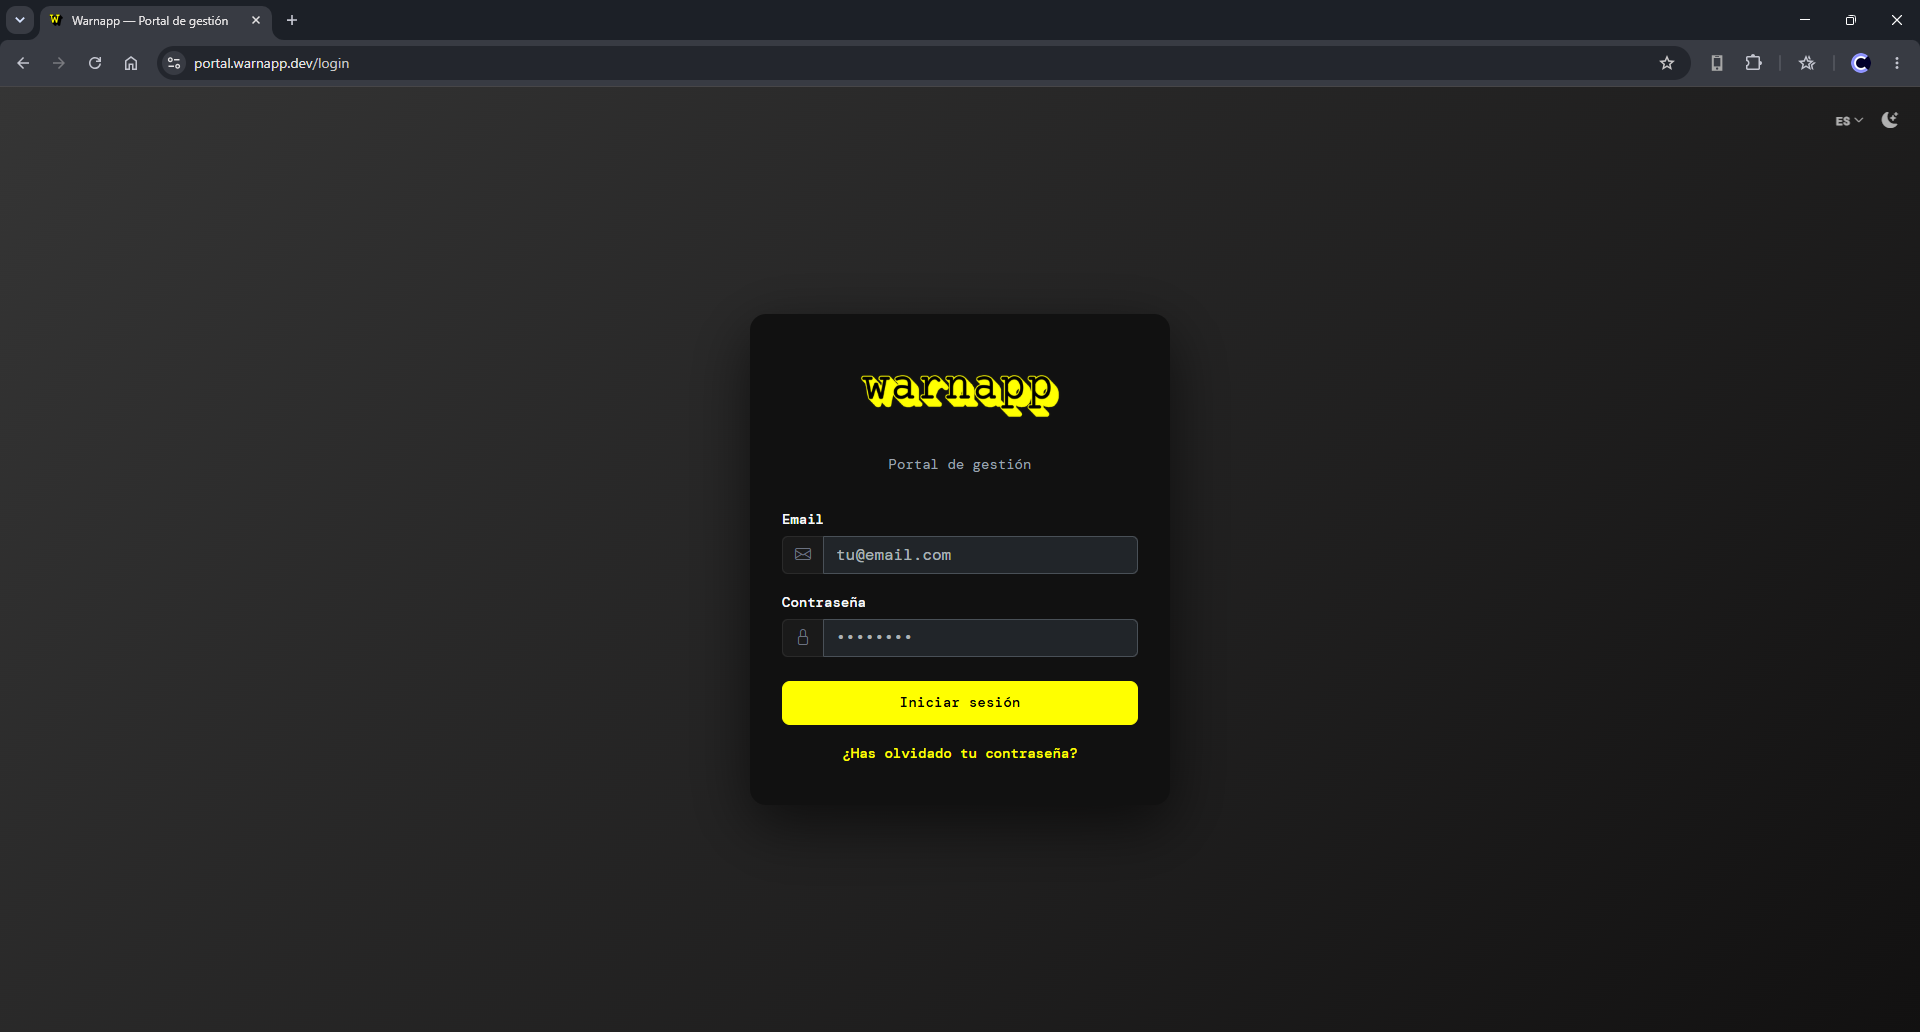Open the browser home page icon
This screenshot has width=1920, height=1032.
pyautogui.click(x=131, y=63)
